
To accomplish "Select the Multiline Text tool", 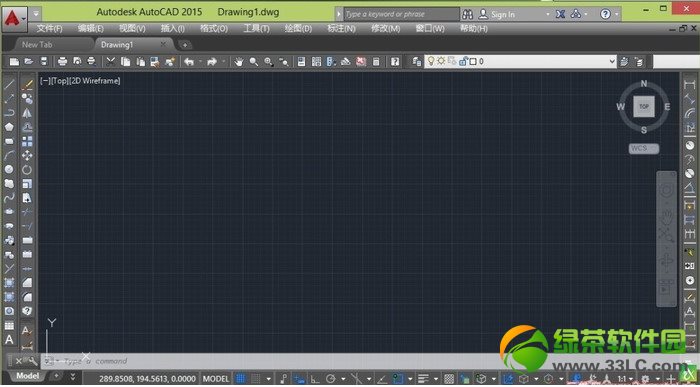I will pos(9,340).
